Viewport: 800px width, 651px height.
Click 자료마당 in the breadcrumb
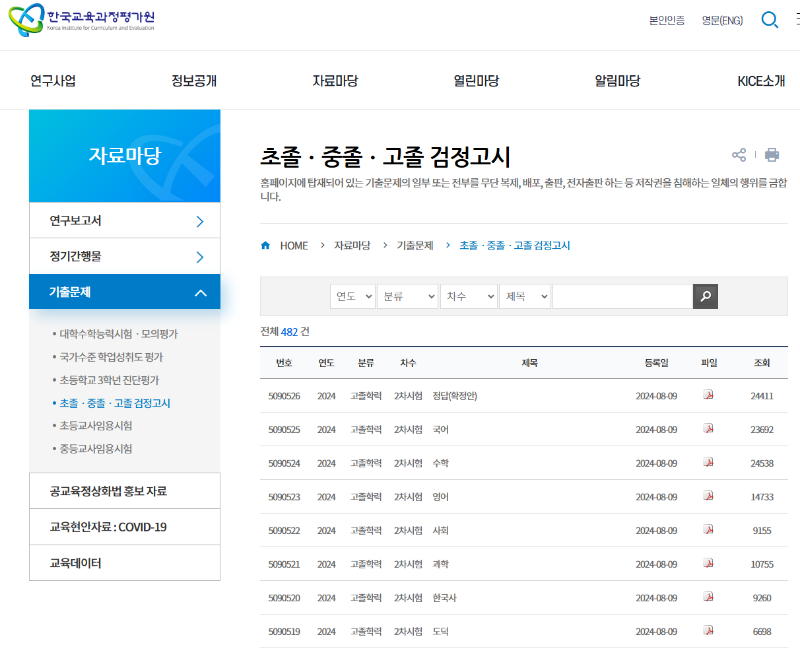point(352,246)
